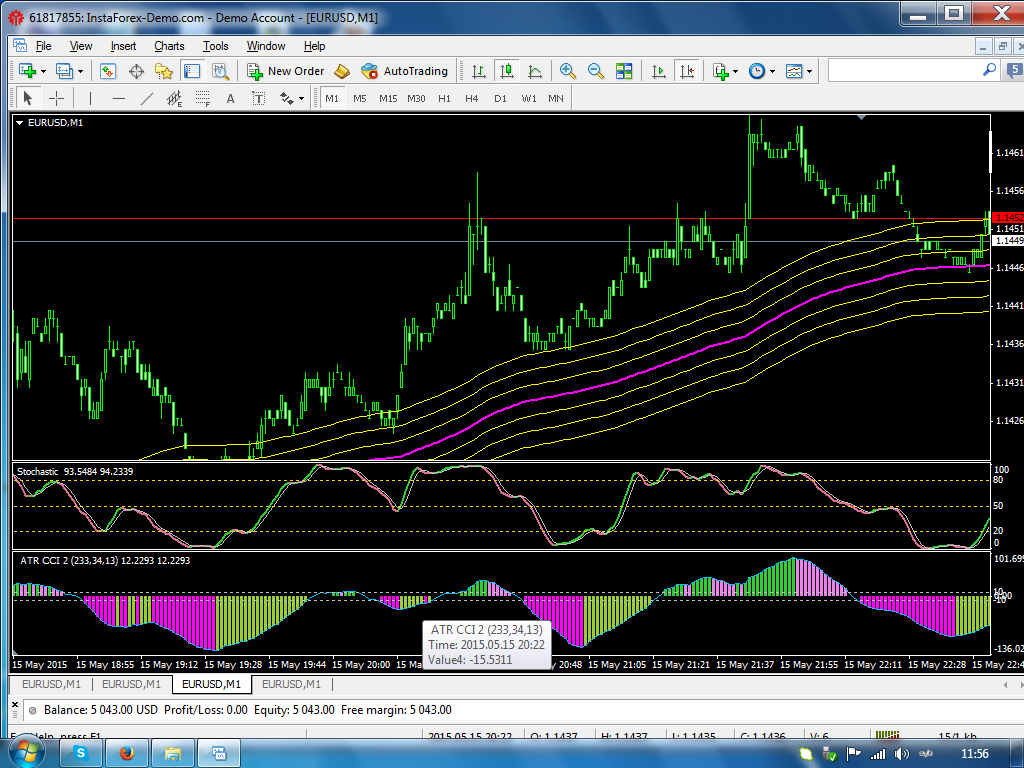This screenshot has width=1024, height=768.
Task: Select the D1 timeframe button
Action: 500,99
